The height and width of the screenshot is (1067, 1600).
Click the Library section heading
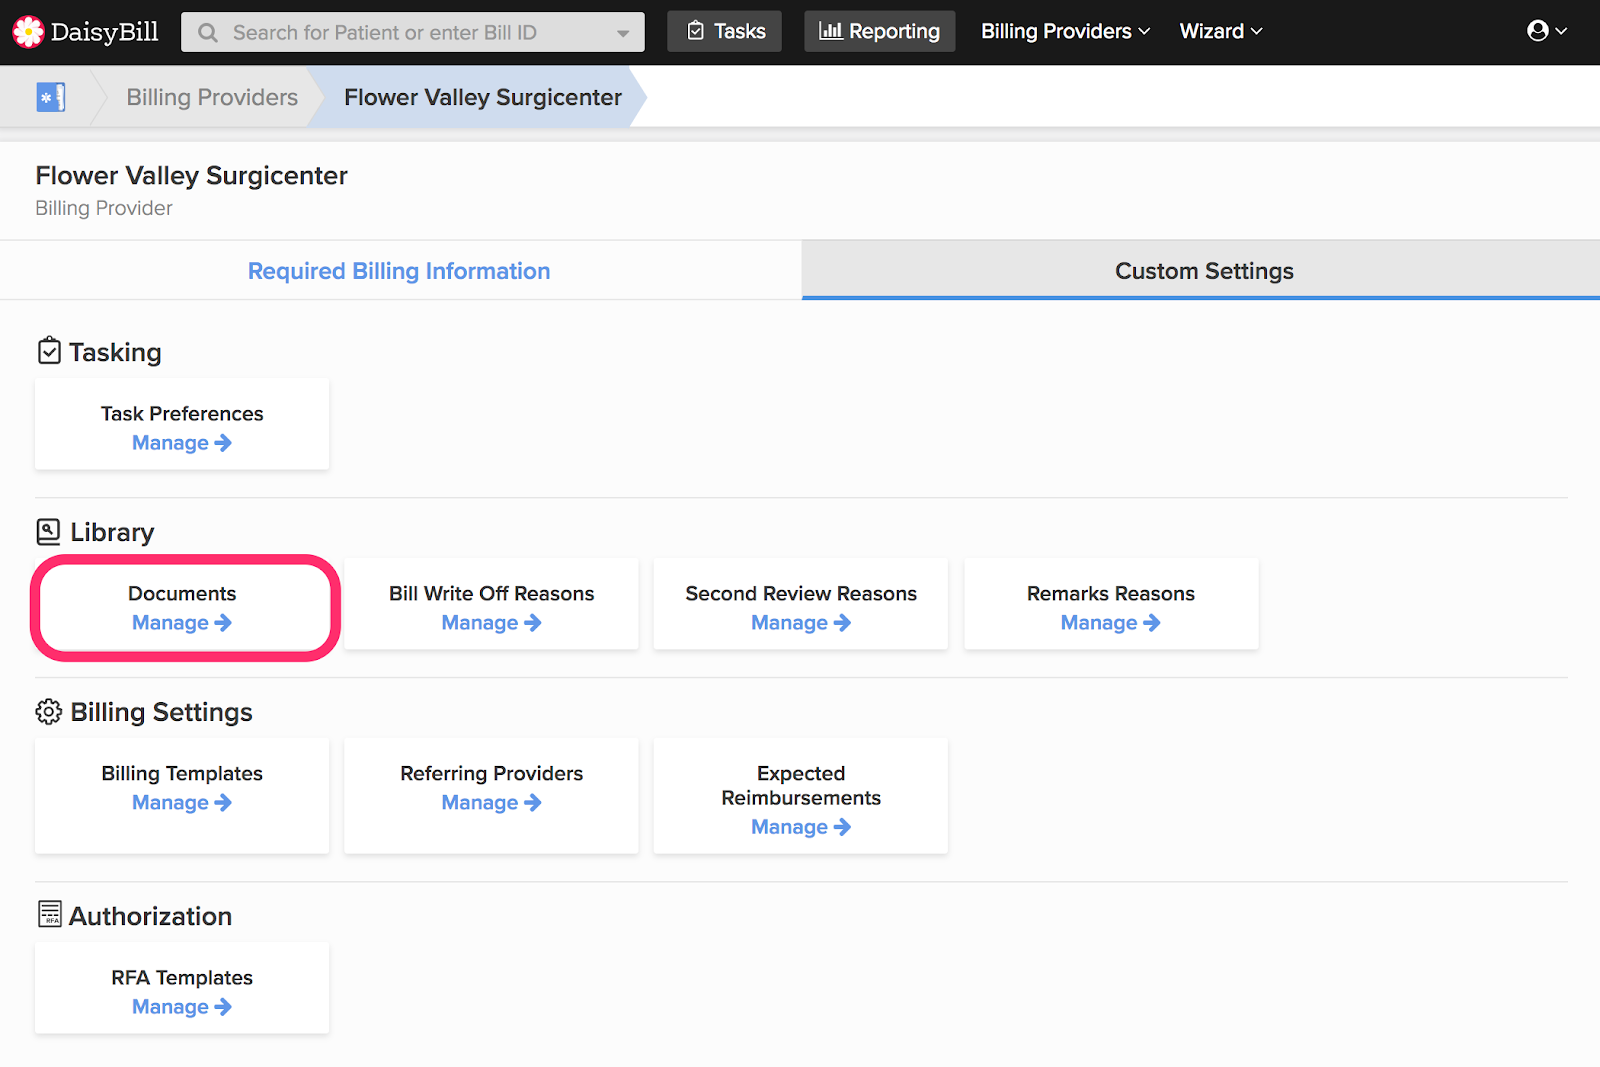click(112, 532)
